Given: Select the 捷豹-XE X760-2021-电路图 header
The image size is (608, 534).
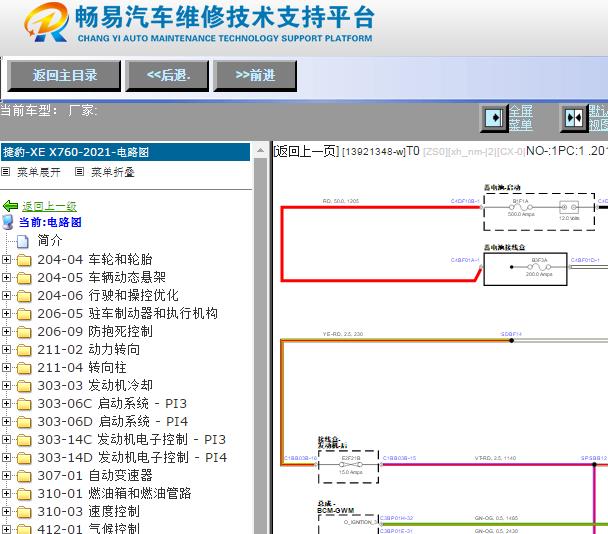Looking at the screenshot, I should click(x=125, y=152).
